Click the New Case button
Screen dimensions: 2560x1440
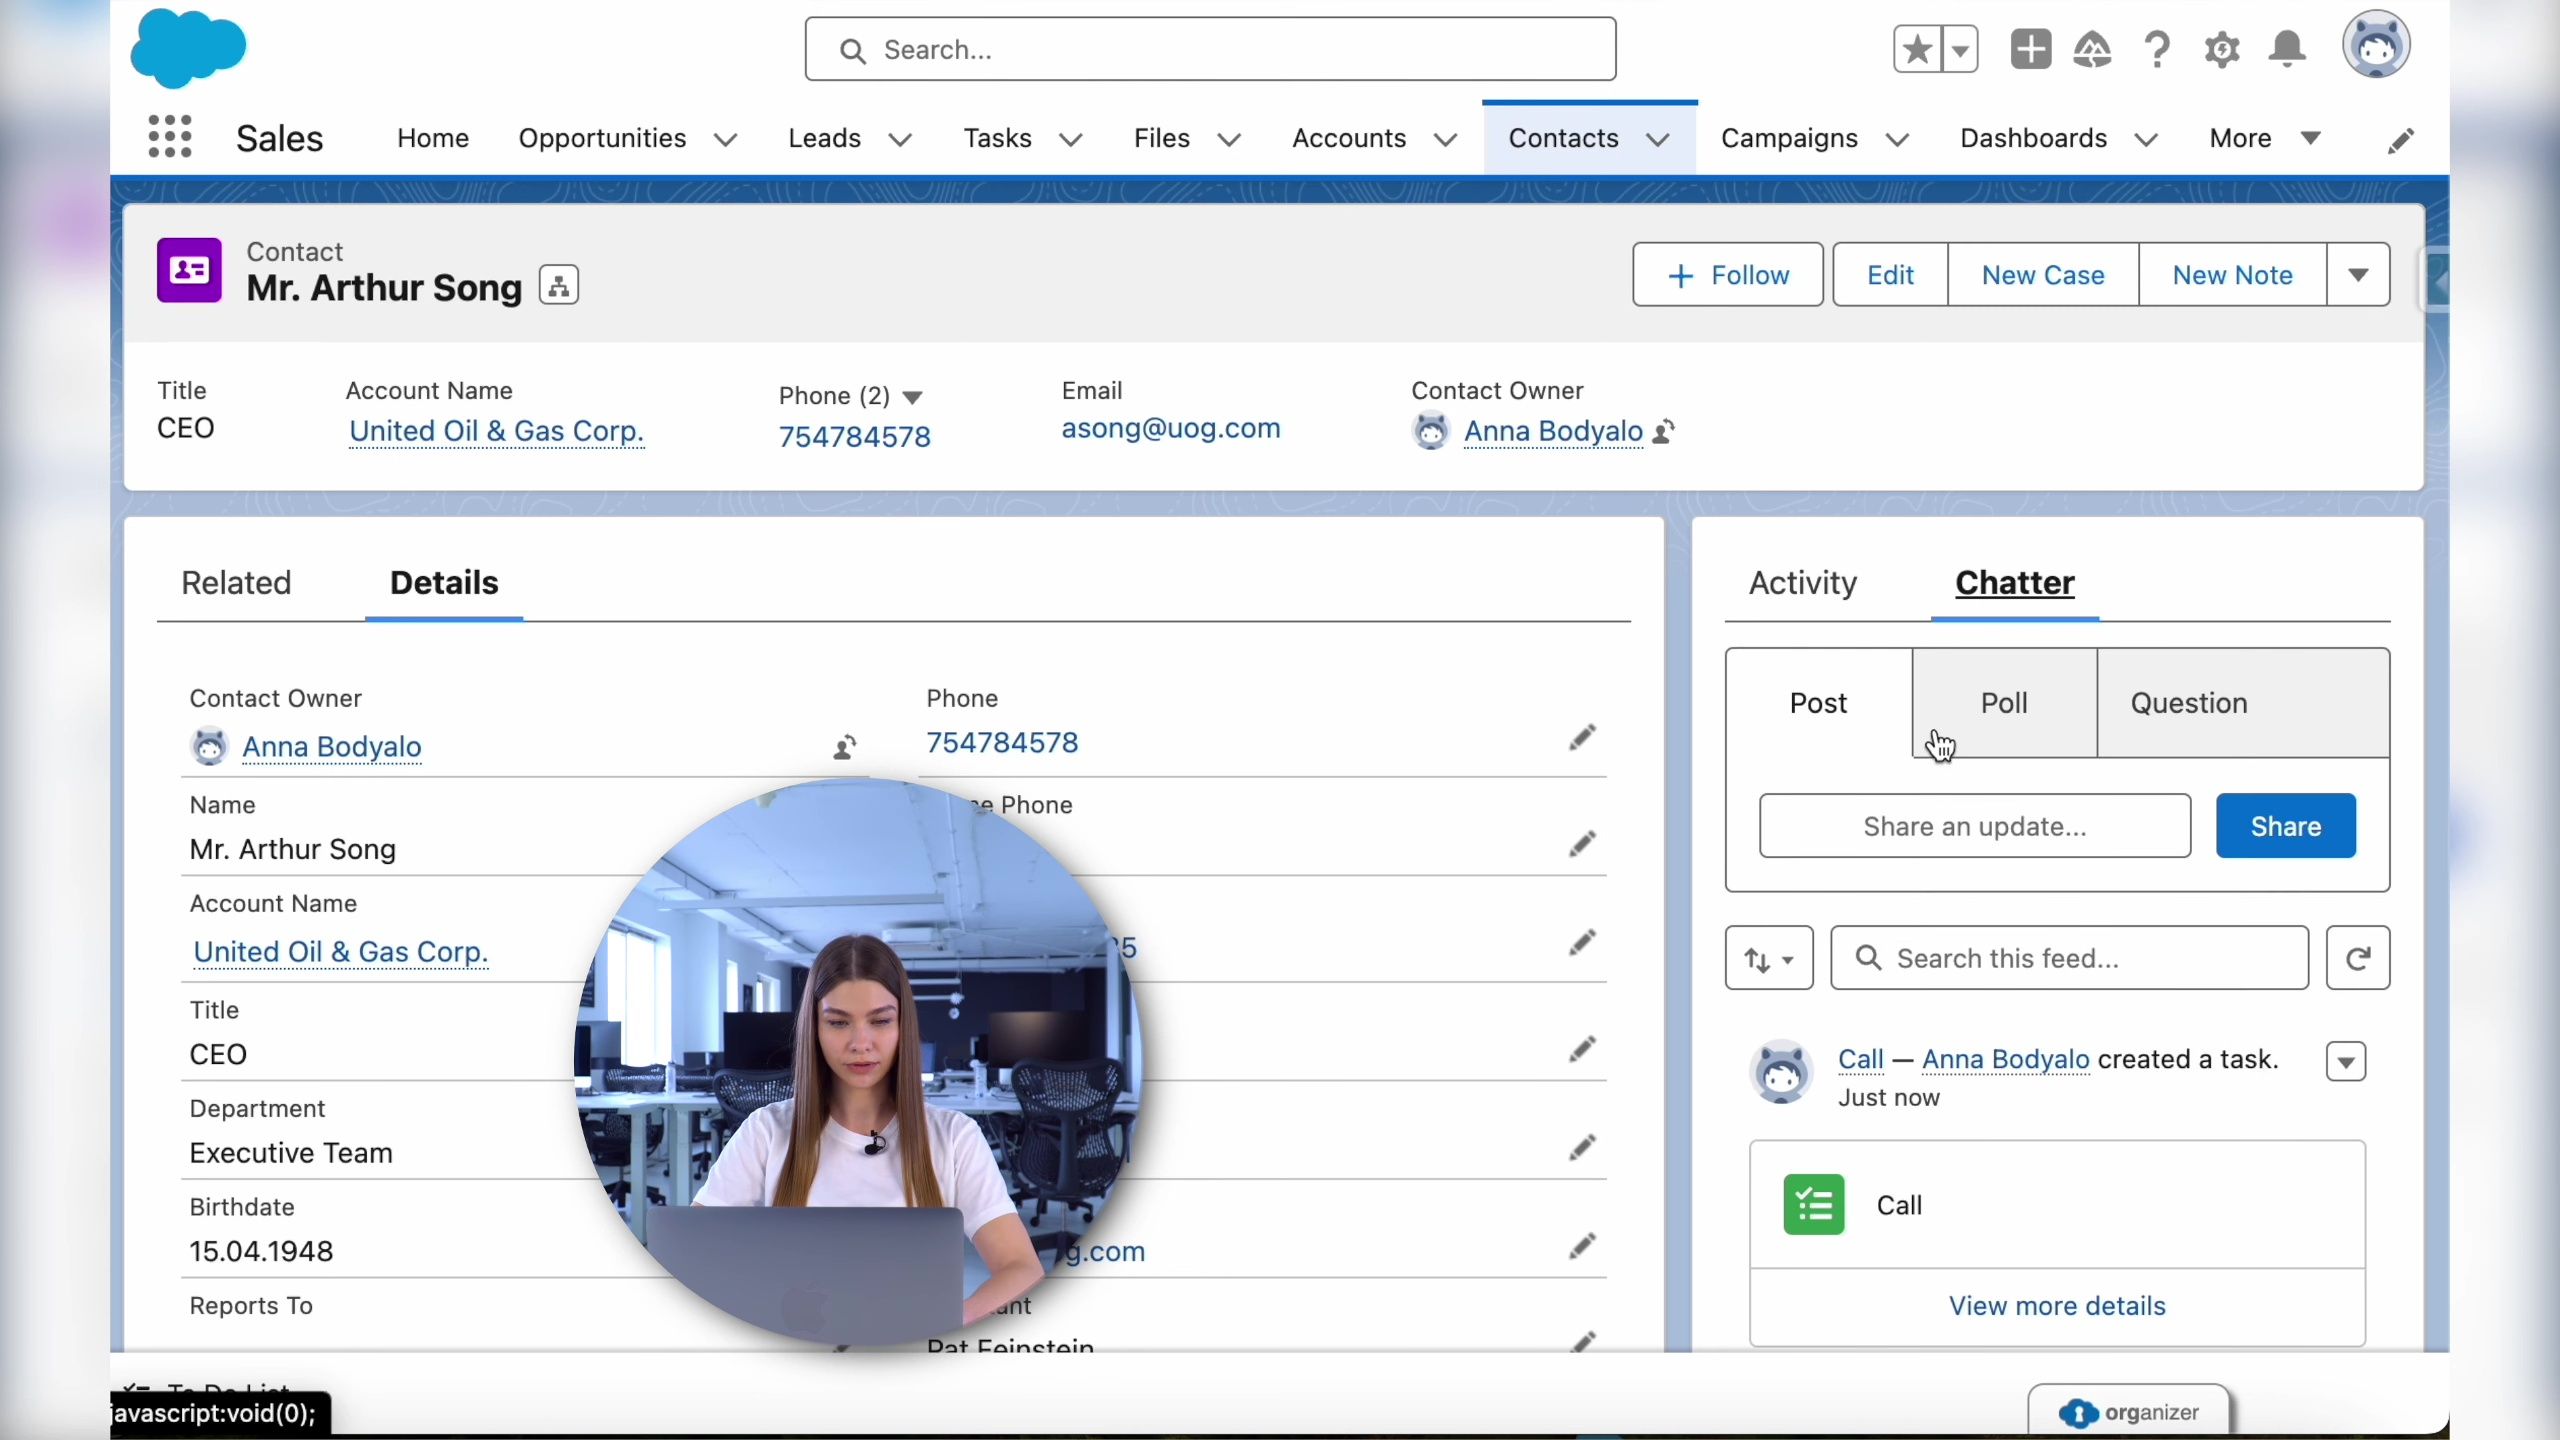tap(2043, 274)
